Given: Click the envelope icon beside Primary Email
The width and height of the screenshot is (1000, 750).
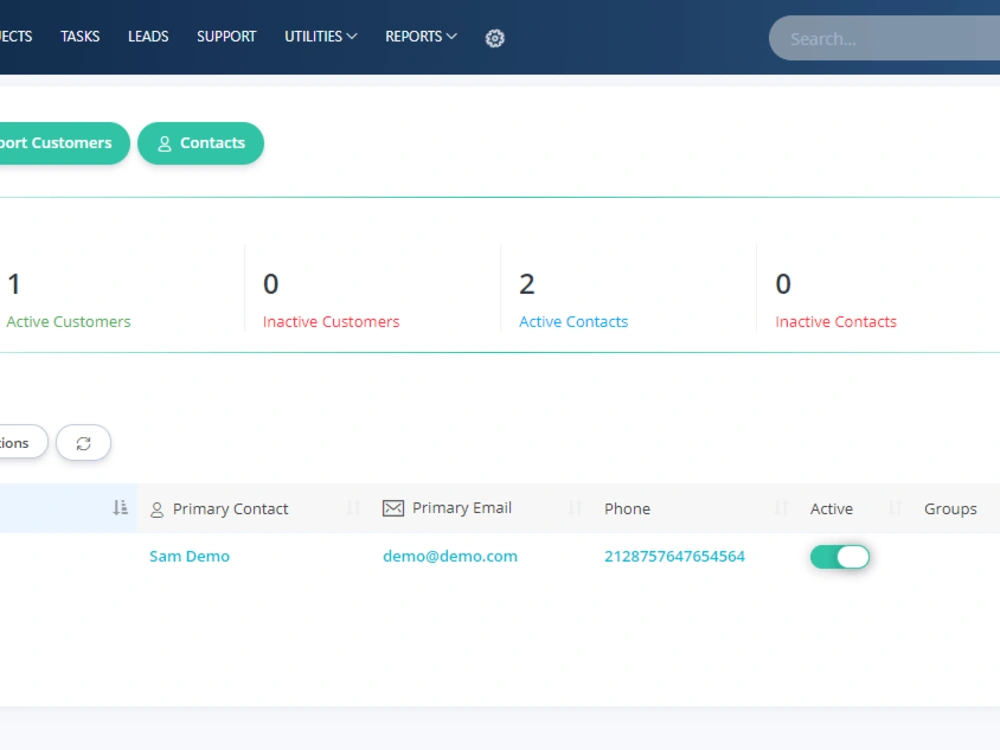Looking at the screenshot, I should pyautogui.click(x=393, y=508).
